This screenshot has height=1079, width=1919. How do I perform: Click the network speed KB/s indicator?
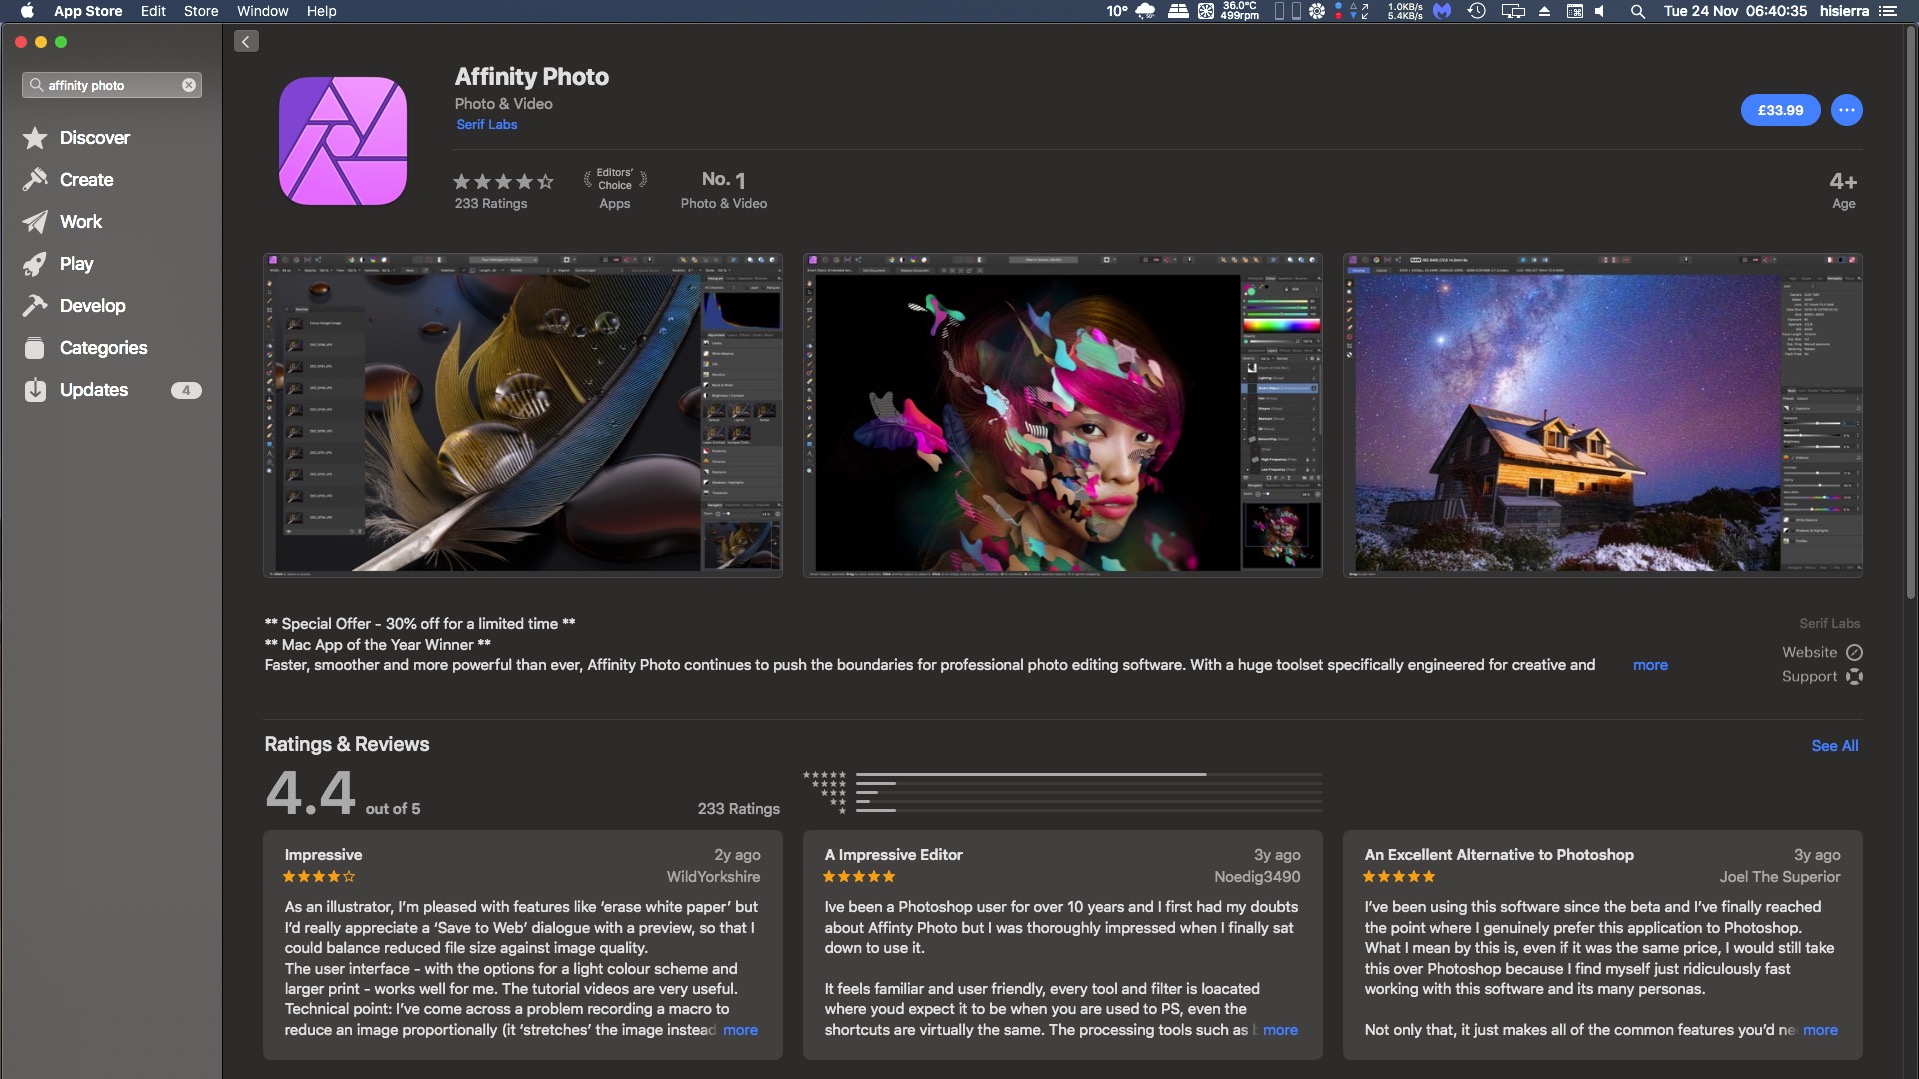click(1405, 11)
